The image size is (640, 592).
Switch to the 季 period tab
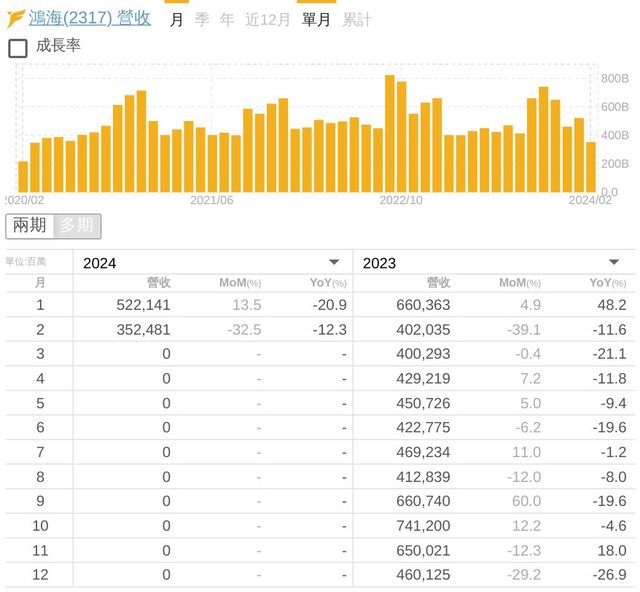[202, 20]
